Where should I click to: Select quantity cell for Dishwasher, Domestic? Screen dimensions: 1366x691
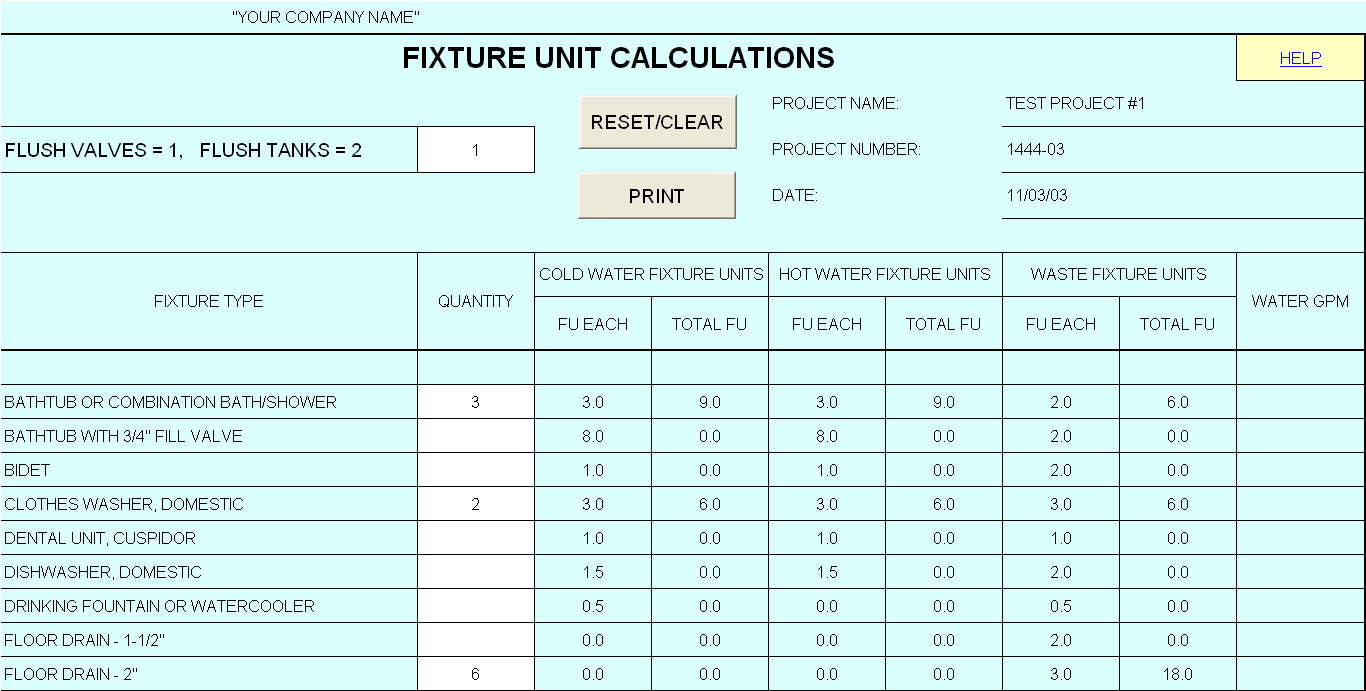(x=476, y=572)
